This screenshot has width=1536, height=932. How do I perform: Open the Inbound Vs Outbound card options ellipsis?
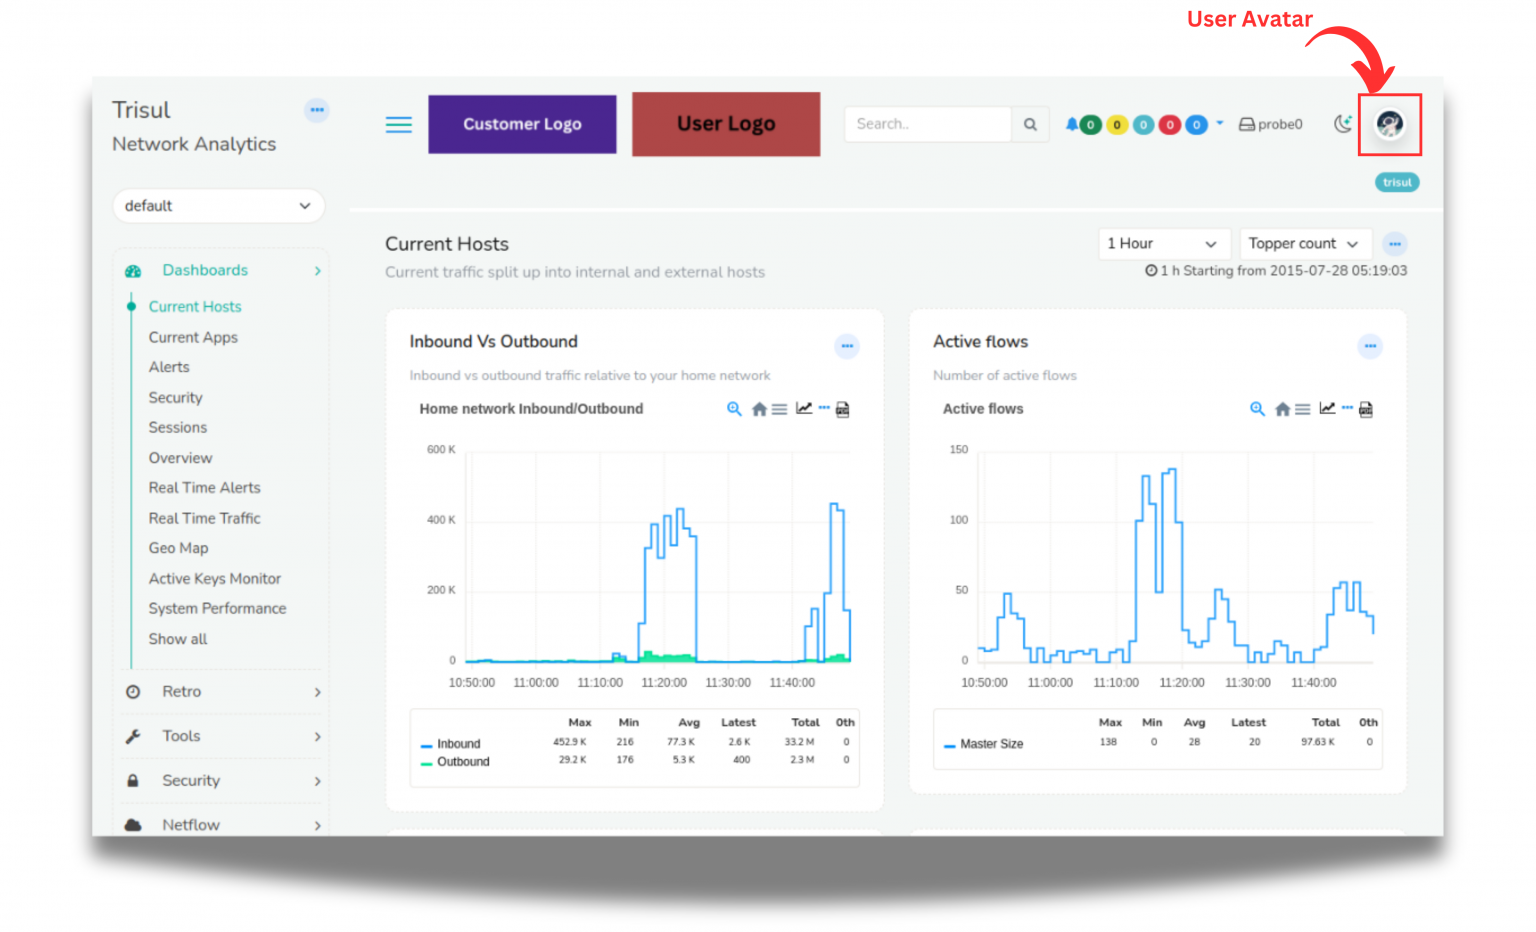pyautogui.click(x=847, y=346)
